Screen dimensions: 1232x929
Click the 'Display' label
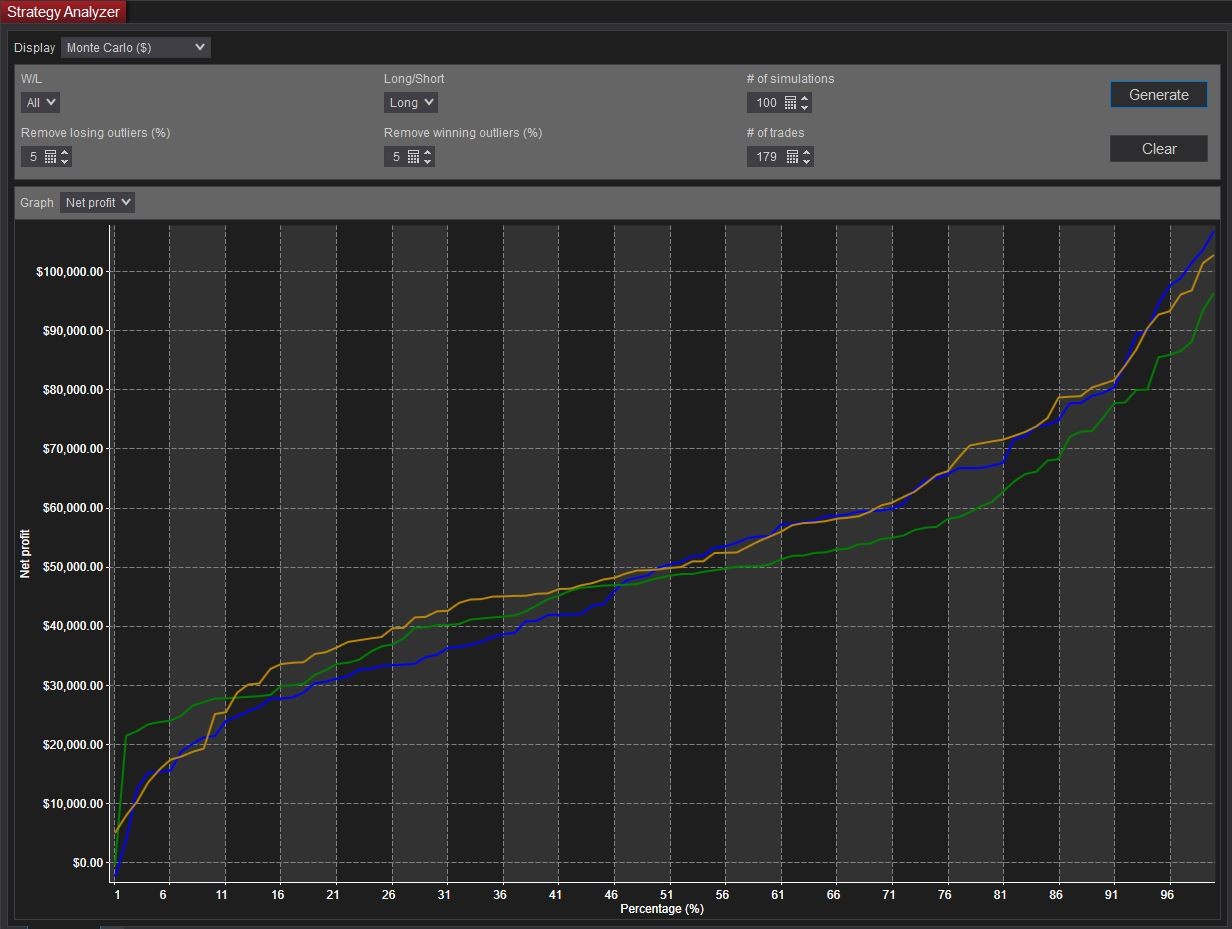point(35,48)
